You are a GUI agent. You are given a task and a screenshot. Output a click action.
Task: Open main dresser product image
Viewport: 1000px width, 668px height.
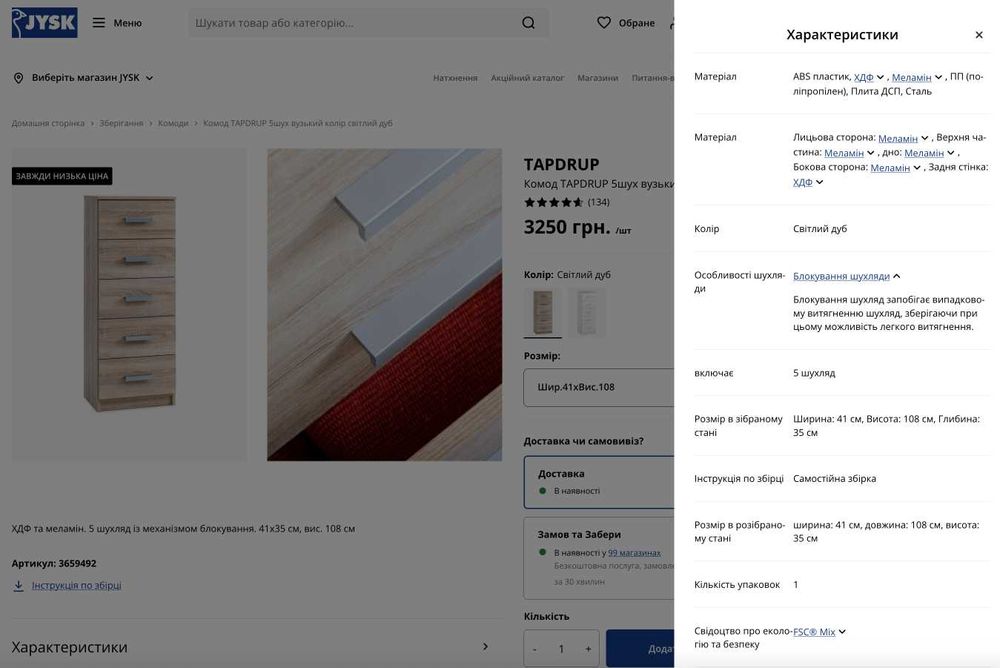click(129, 304)
